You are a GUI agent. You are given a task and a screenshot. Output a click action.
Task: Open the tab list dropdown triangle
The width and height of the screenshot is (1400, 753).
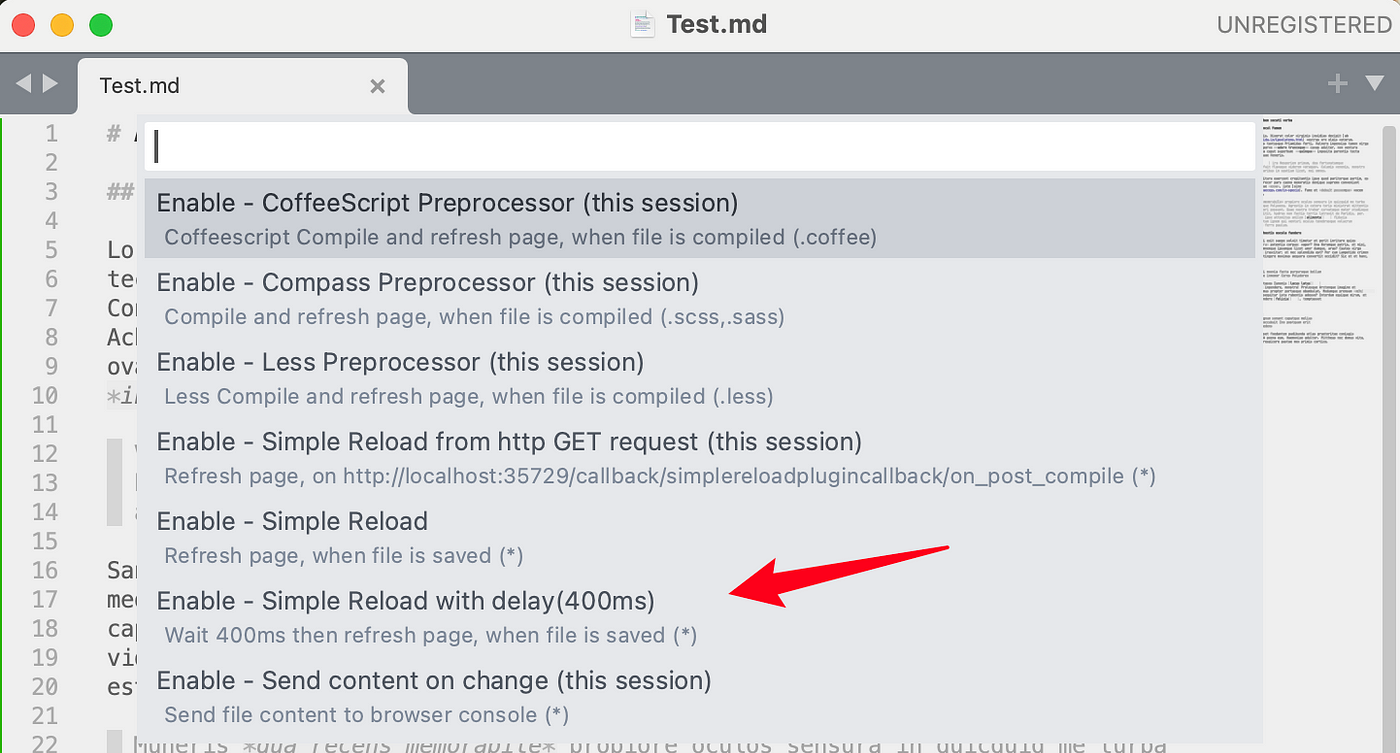click(1374, 84)
